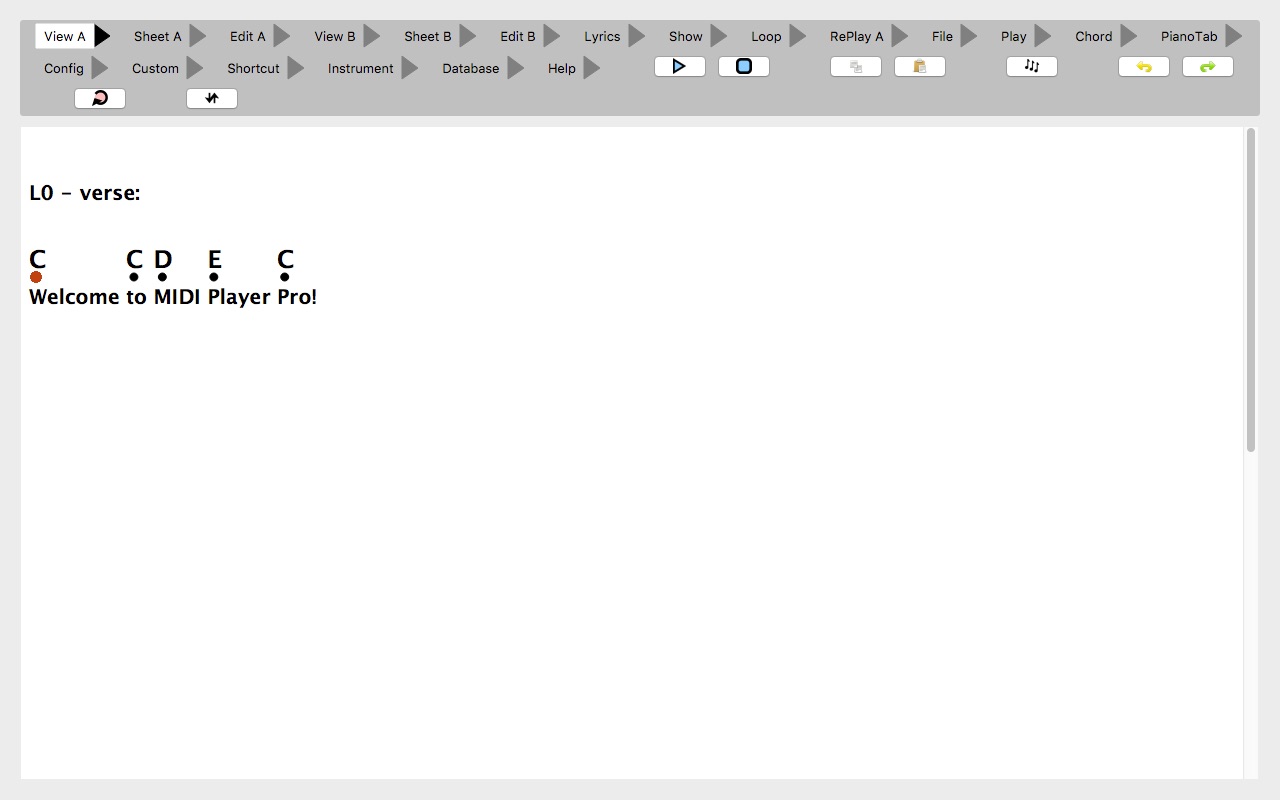Open the Instrument menu
The image size is (1280, 800).
361,68
